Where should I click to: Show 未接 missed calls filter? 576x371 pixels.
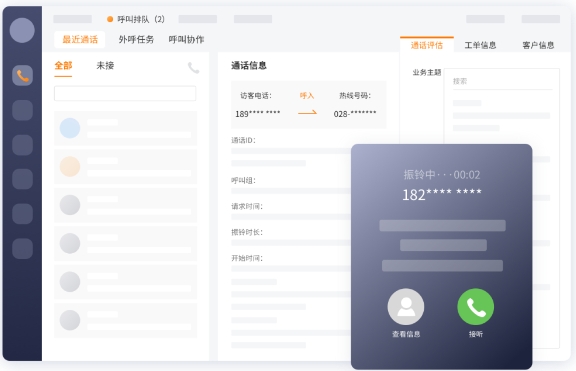[105, 66]
